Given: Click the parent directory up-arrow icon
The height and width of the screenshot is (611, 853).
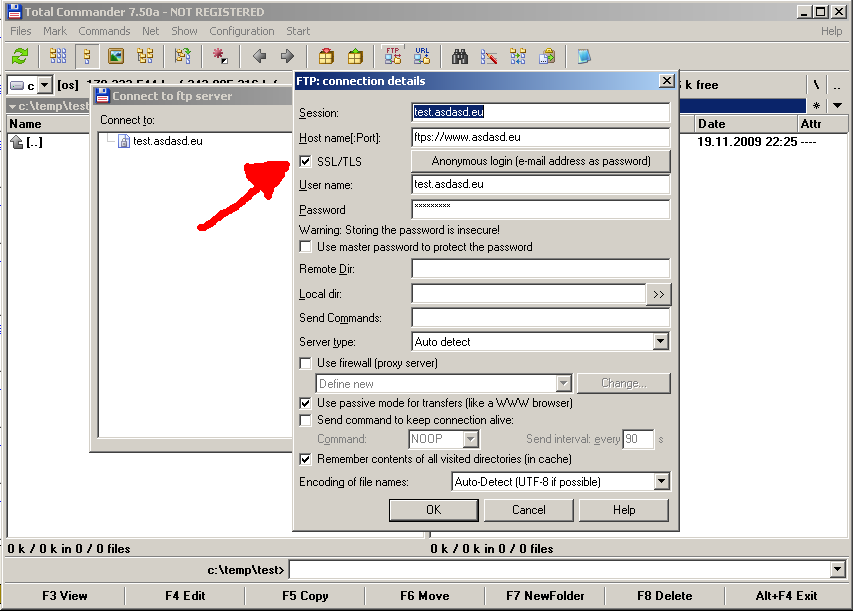Looking at the screenshot, I should pos(17,142).
